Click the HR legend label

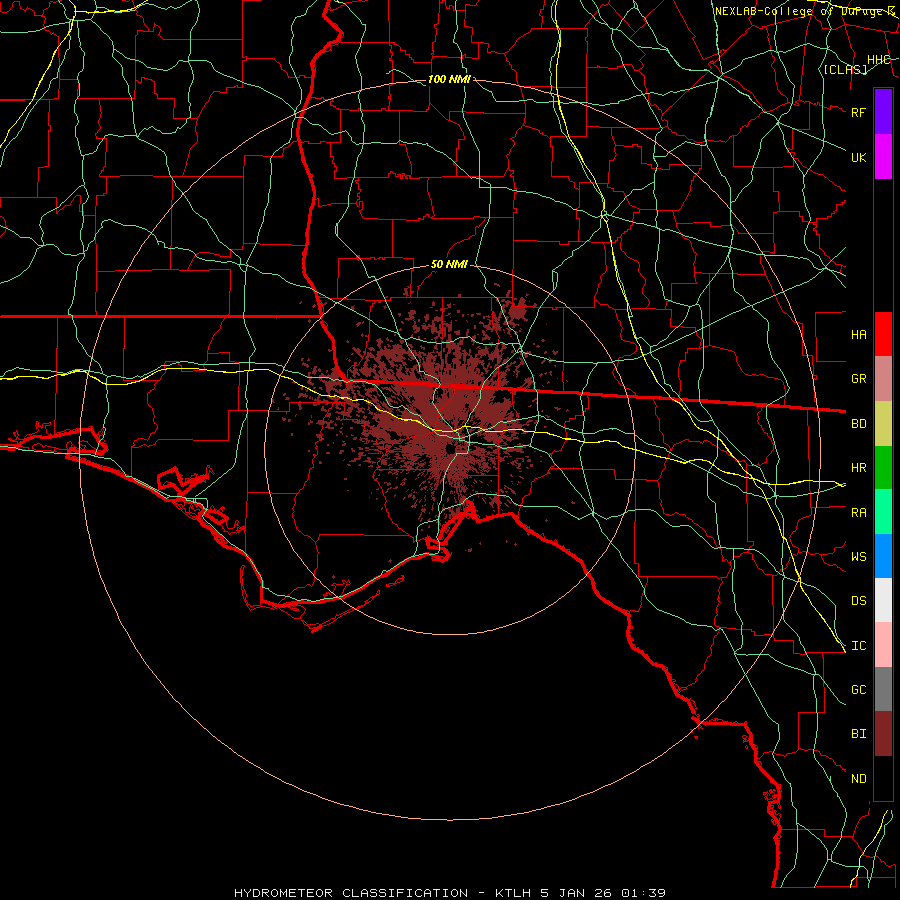[x=859, y=468]
